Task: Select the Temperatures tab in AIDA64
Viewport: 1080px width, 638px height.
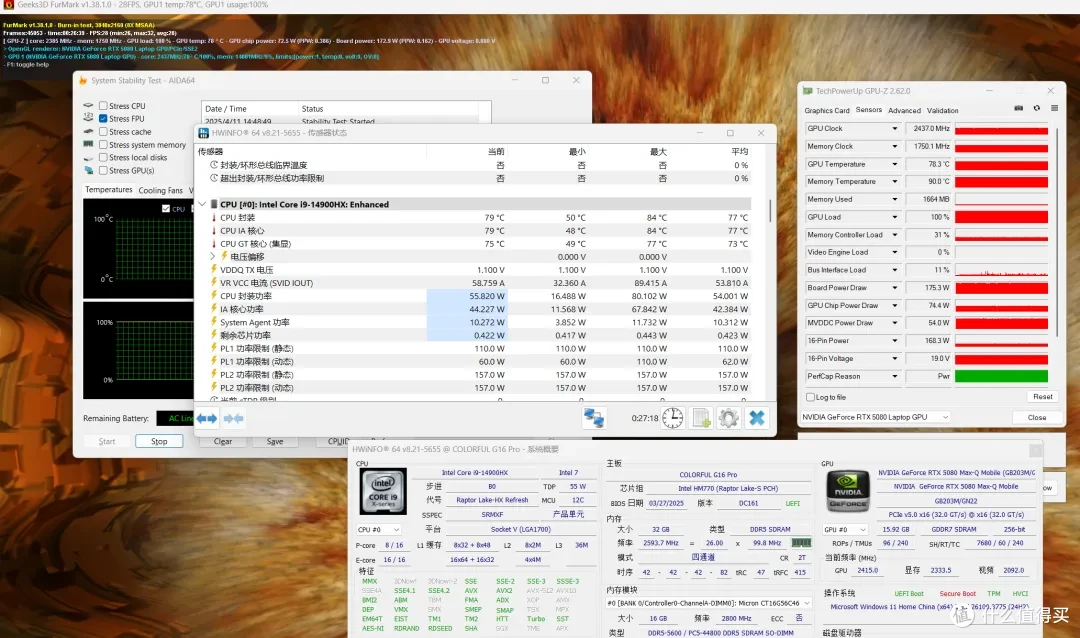Action: point(108,189)
